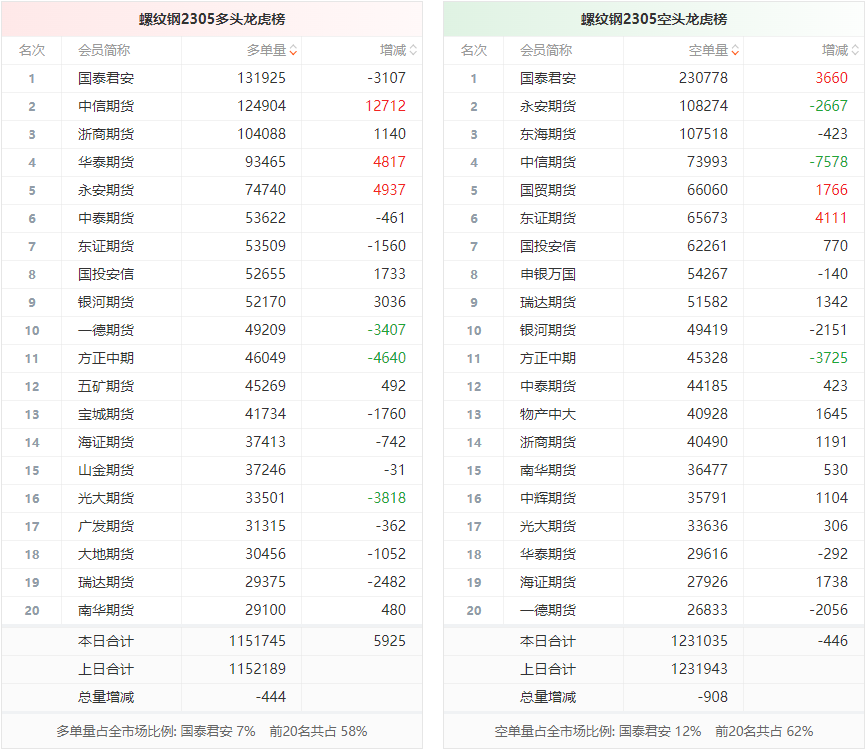Click 增减 sort arrows in short table
866x750 pixels.
(x=855, y=50)
